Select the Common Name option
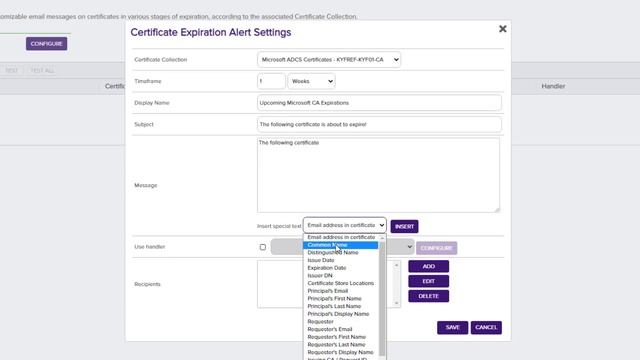The image size is (640, 360). tap(341, 245)
